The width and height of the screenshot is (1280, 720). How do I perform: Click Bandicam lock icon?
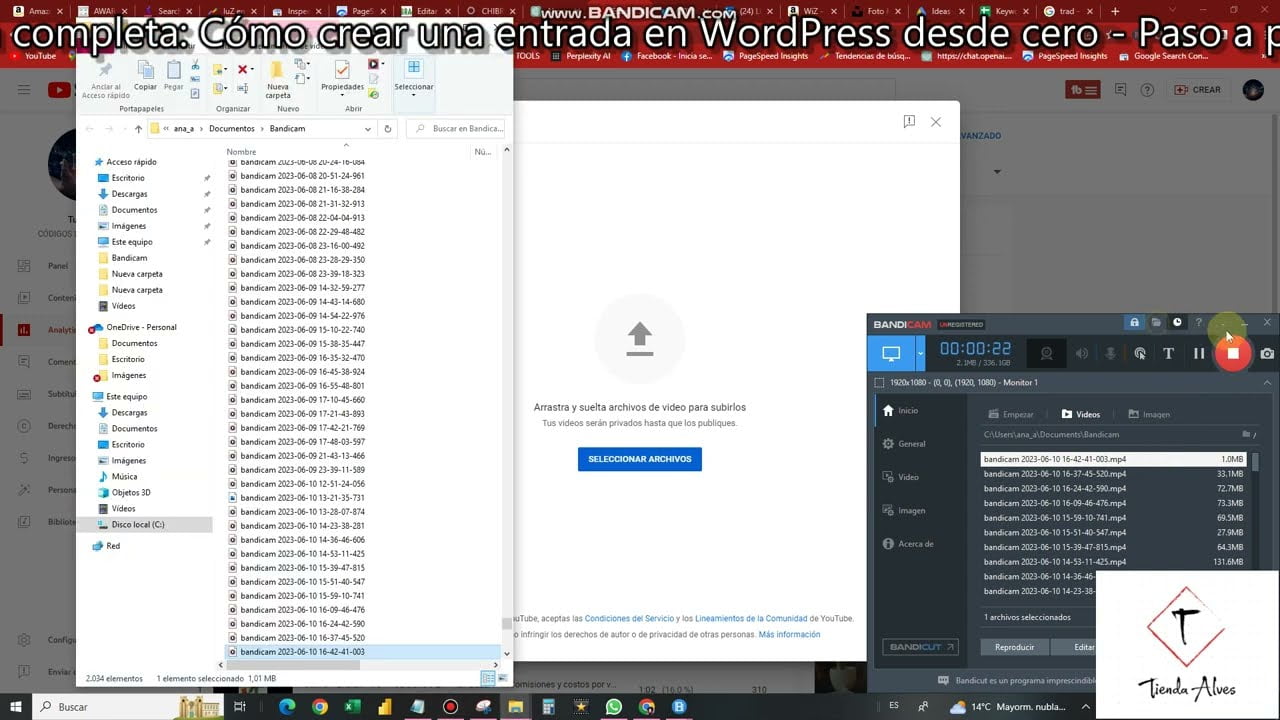pos(1134,323)
